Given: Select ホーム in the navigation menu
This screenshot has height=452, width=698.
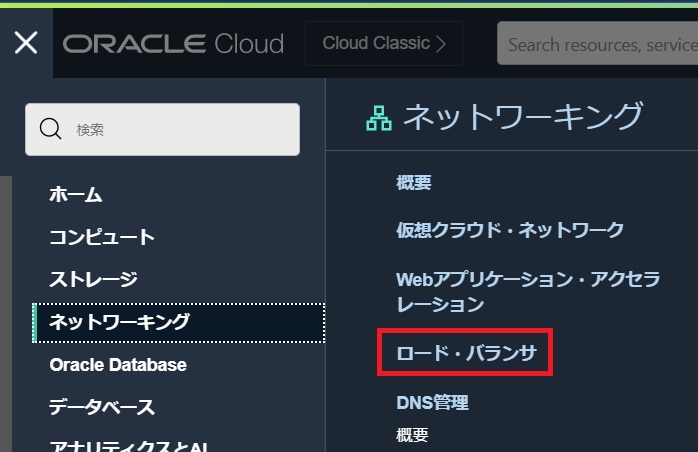Looking at the screenshot, I should click(76, 195).
